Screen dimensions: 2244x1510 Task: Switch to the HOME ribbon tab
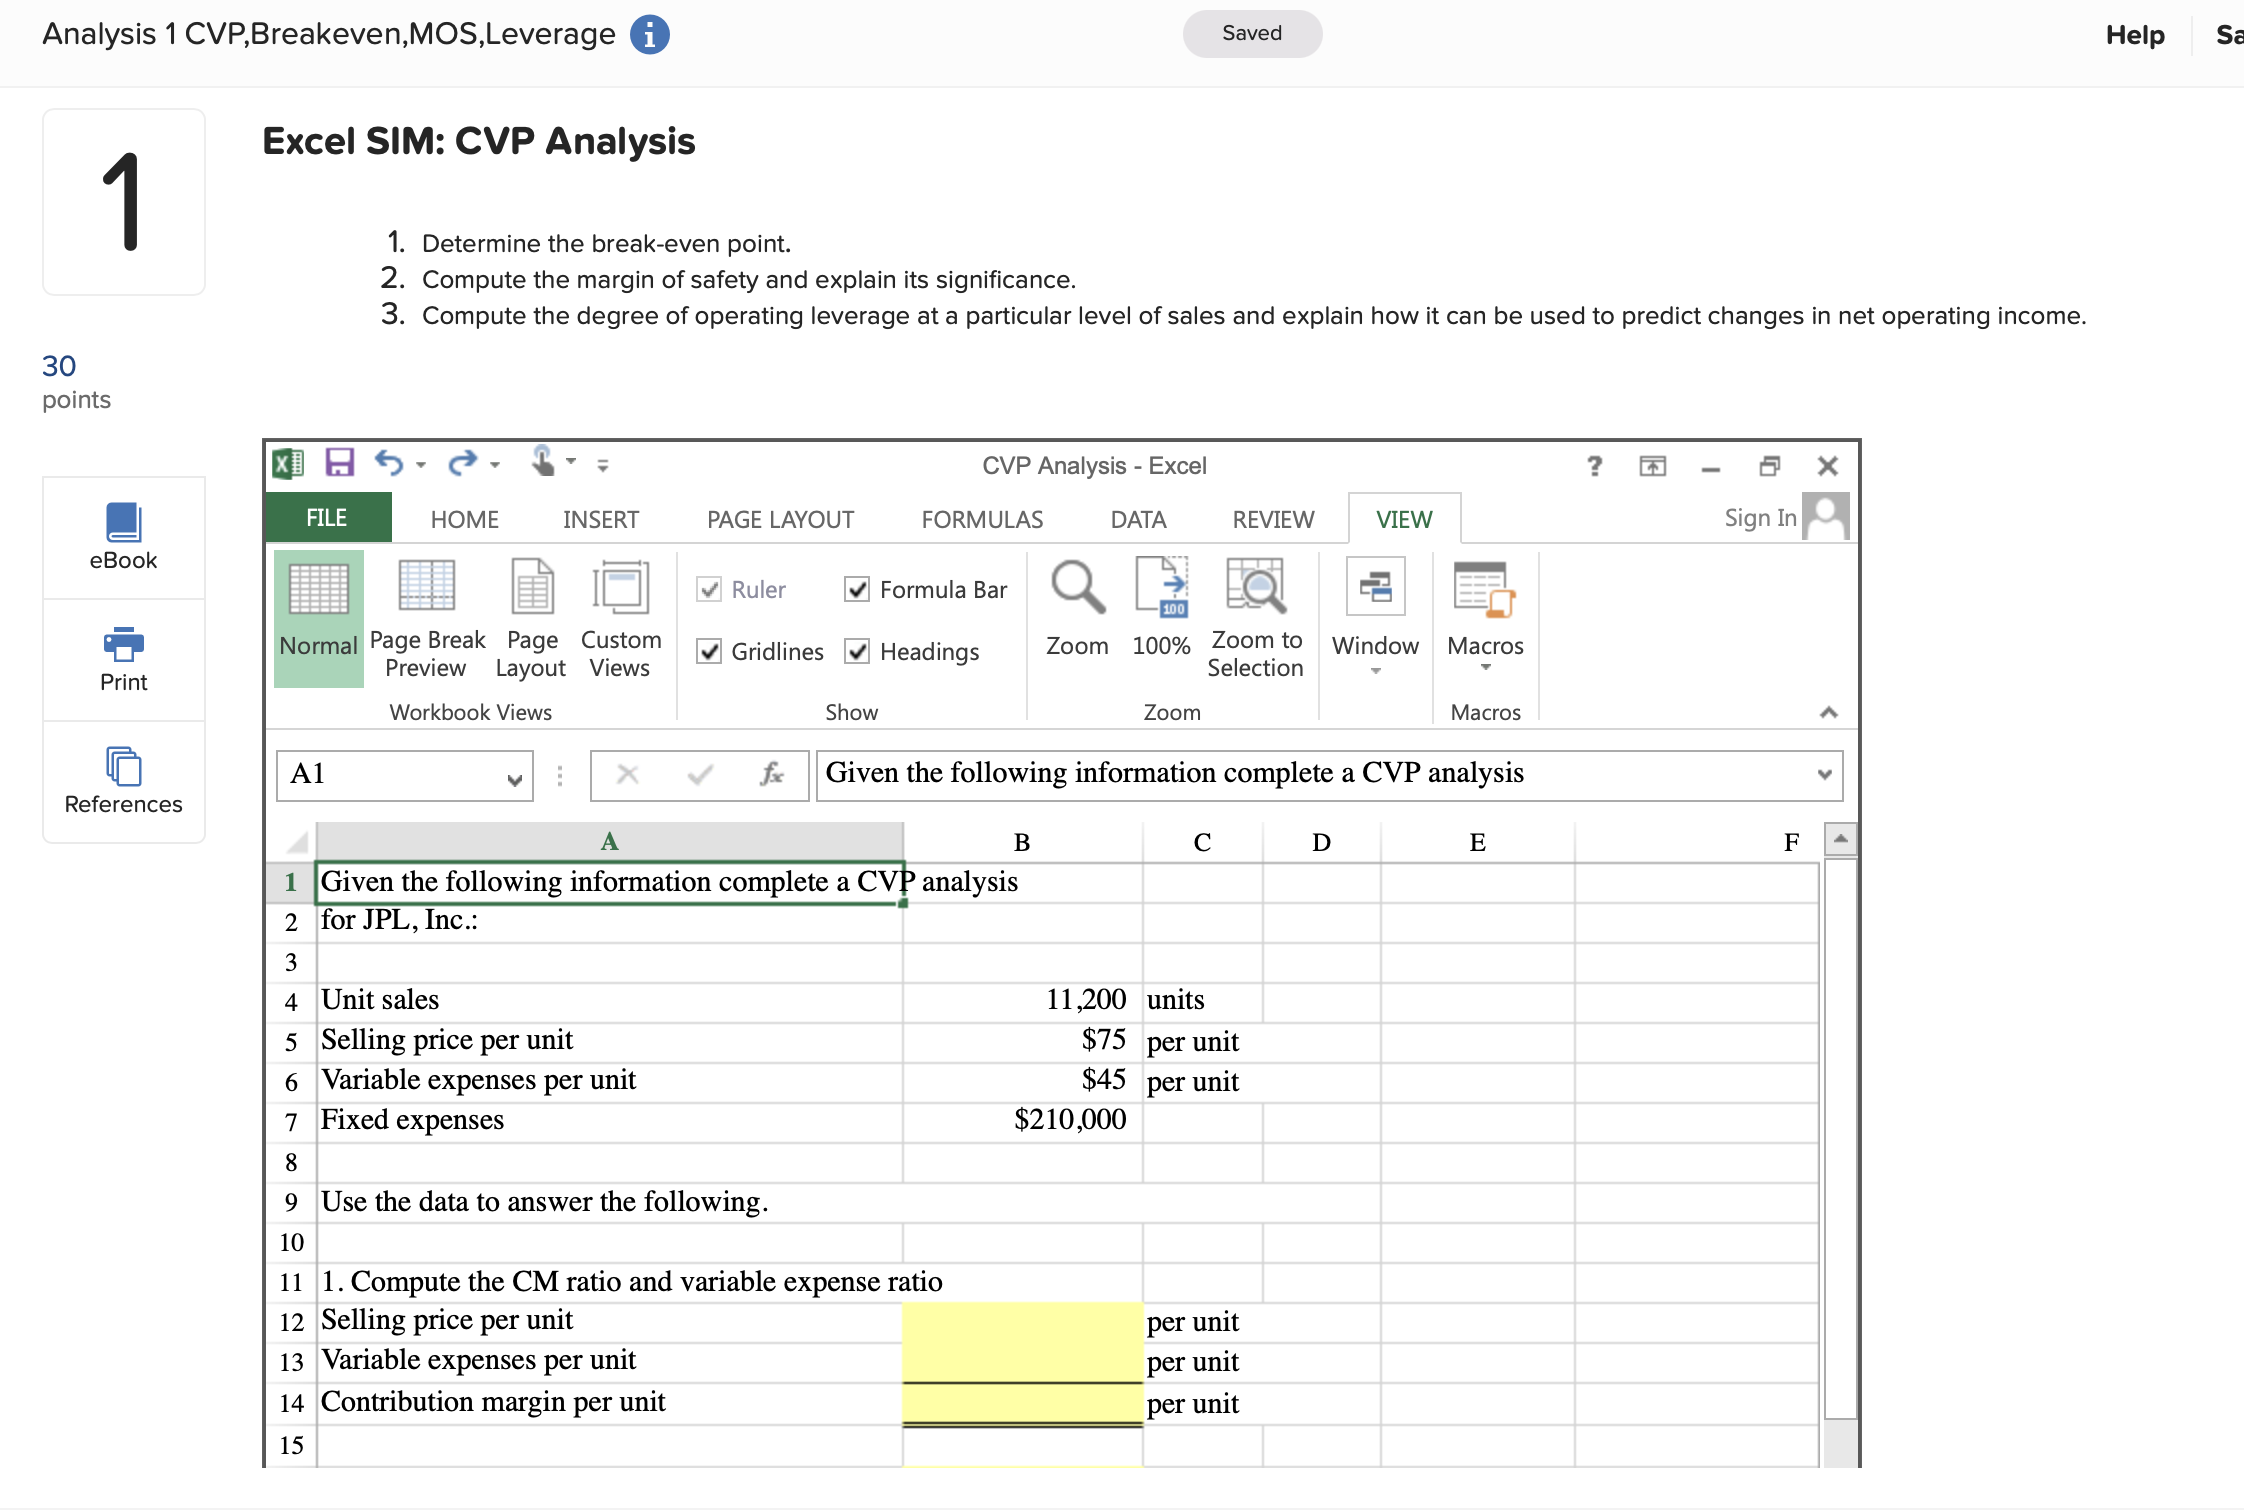pyautogui.click(x=464, y=519)
